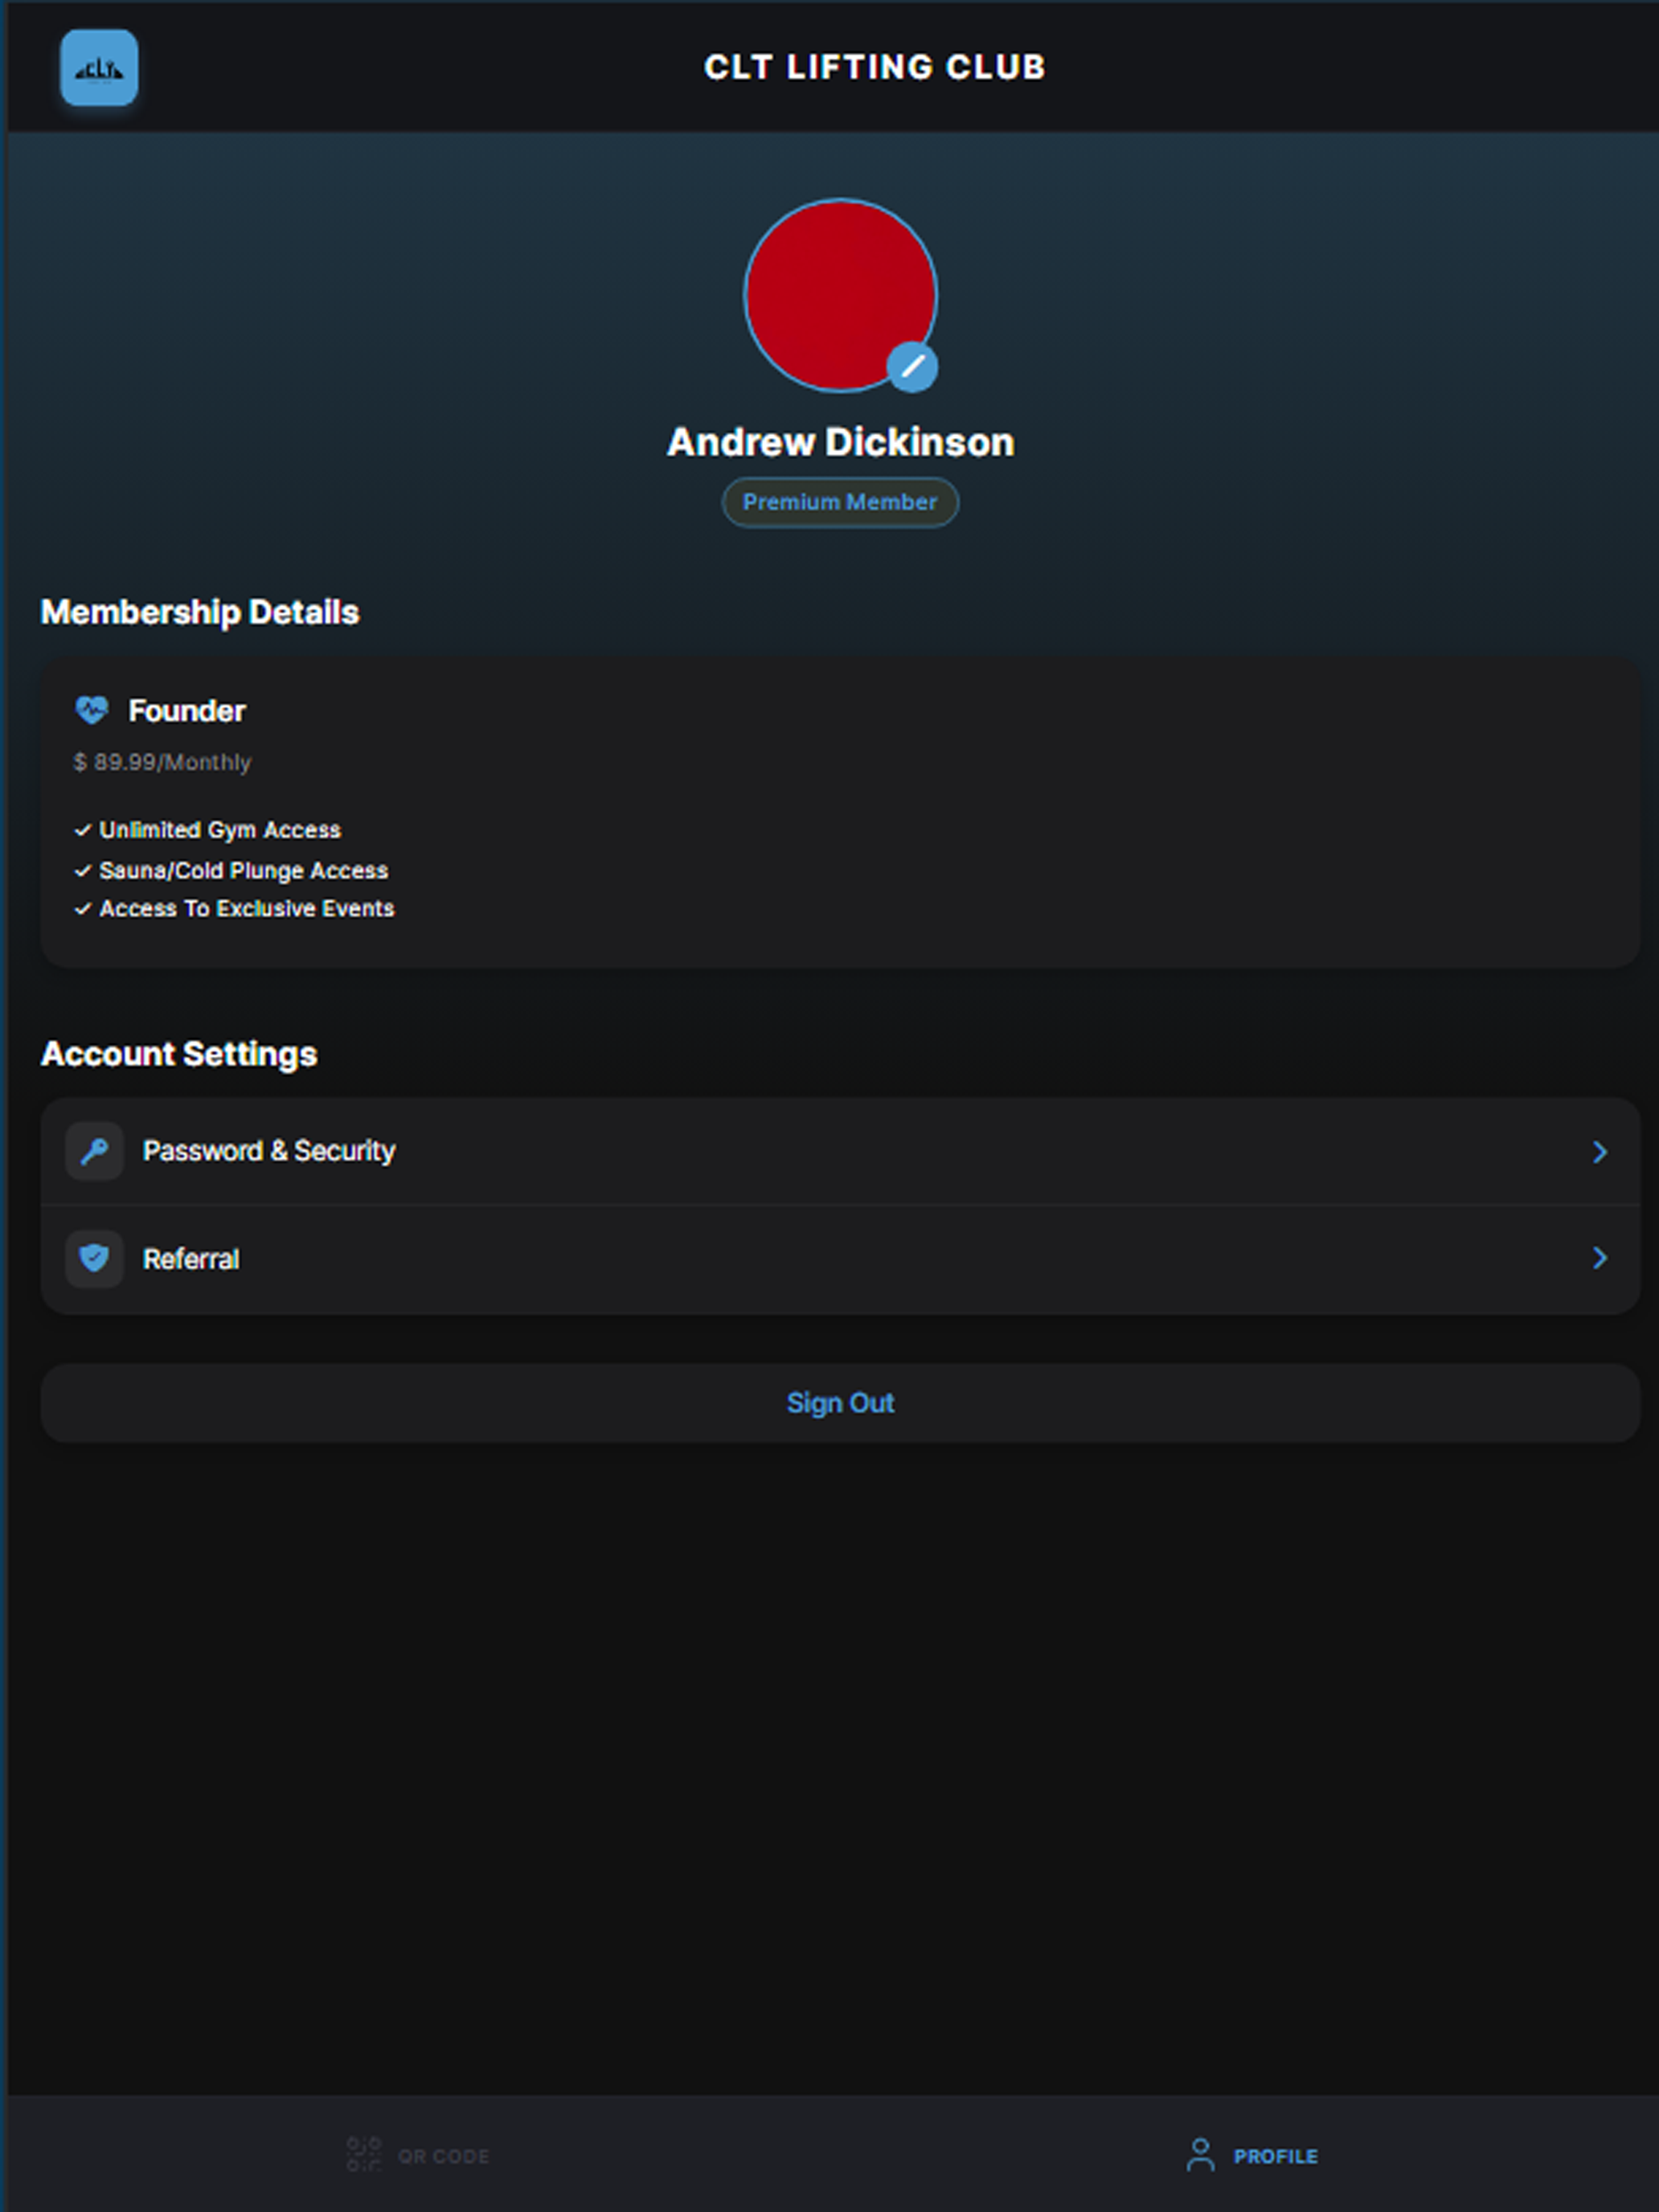Click the heart pulse icon beside Founder
Image resolution: width=1659 pixels, height=2212 pixels.
(x=92, y=710)
